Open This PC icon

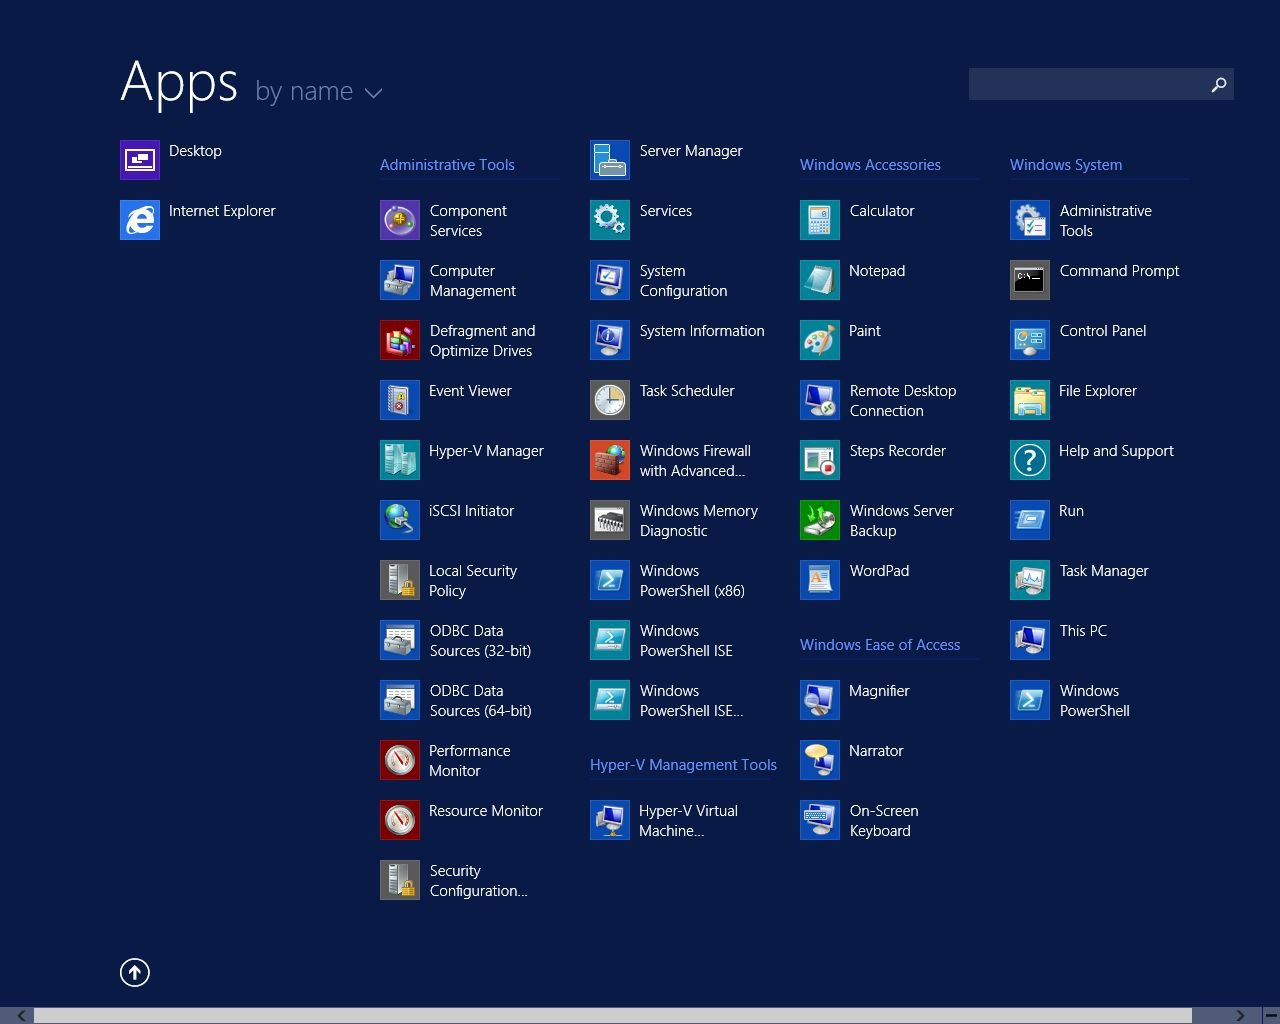click(x=1030, y=640)
